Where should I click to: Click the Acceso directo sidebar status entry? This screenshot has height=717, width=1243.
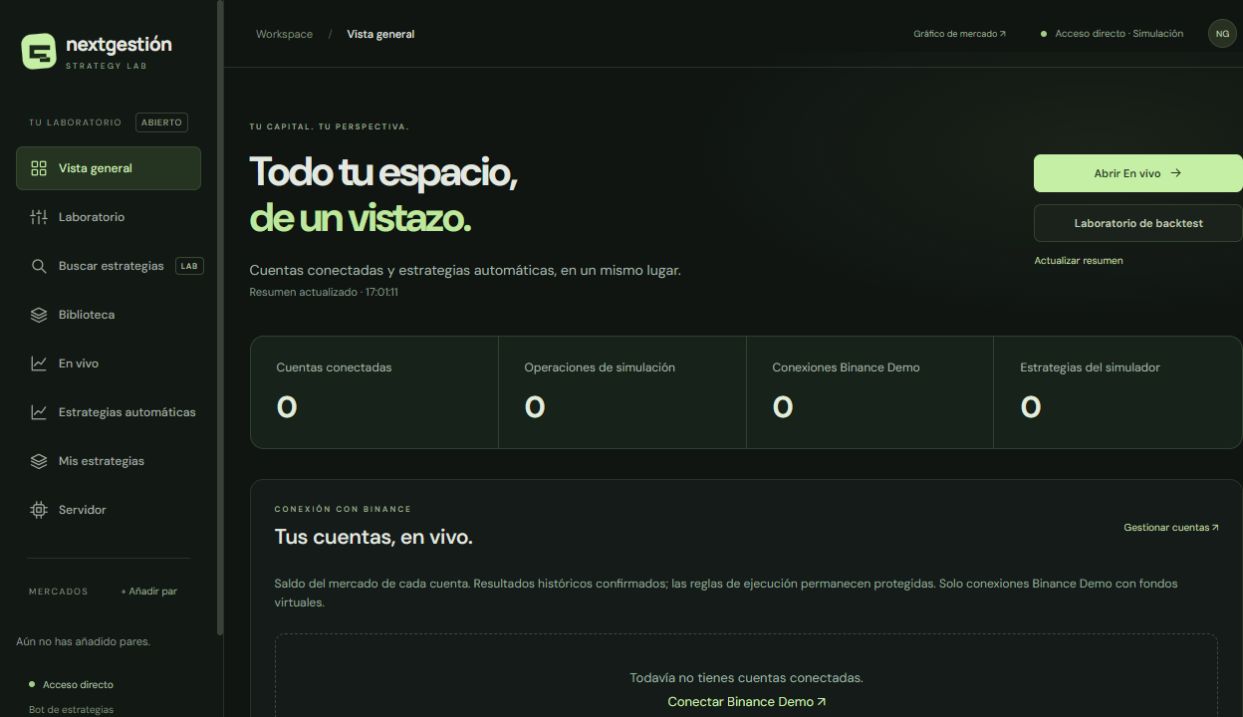(x=71, y=685)
